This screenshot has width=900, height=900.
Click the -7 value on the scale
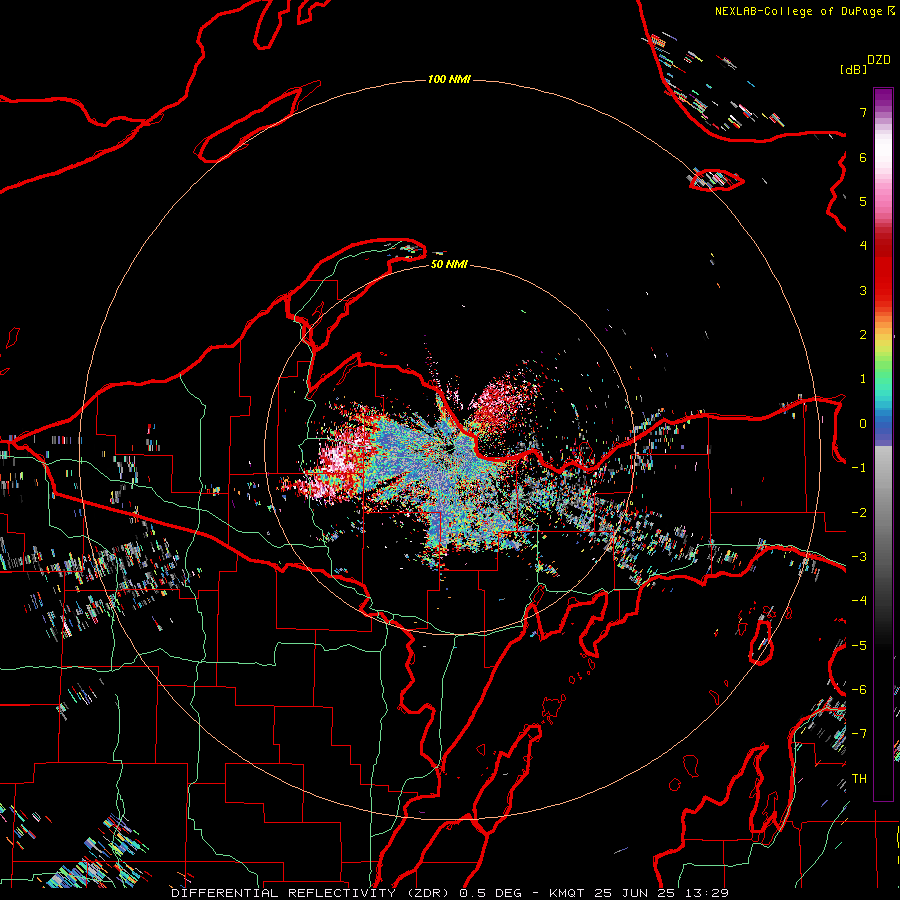pos(859,734)
